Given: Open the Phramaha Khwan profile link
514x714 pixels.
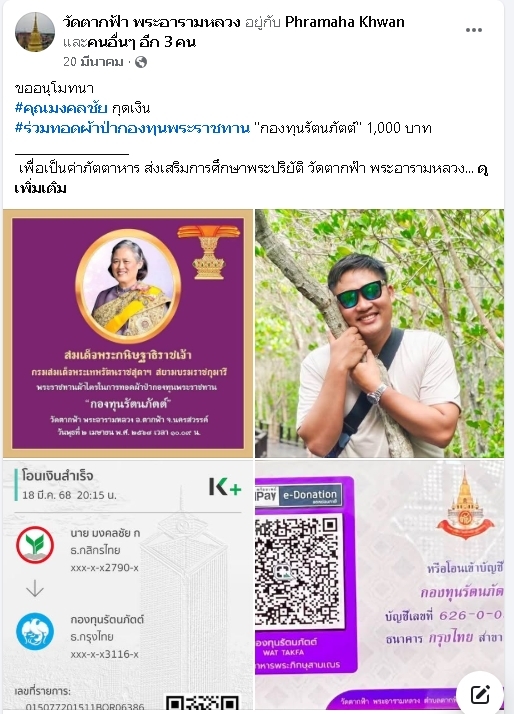Looking at the screenshot, I should coord(345,22).
